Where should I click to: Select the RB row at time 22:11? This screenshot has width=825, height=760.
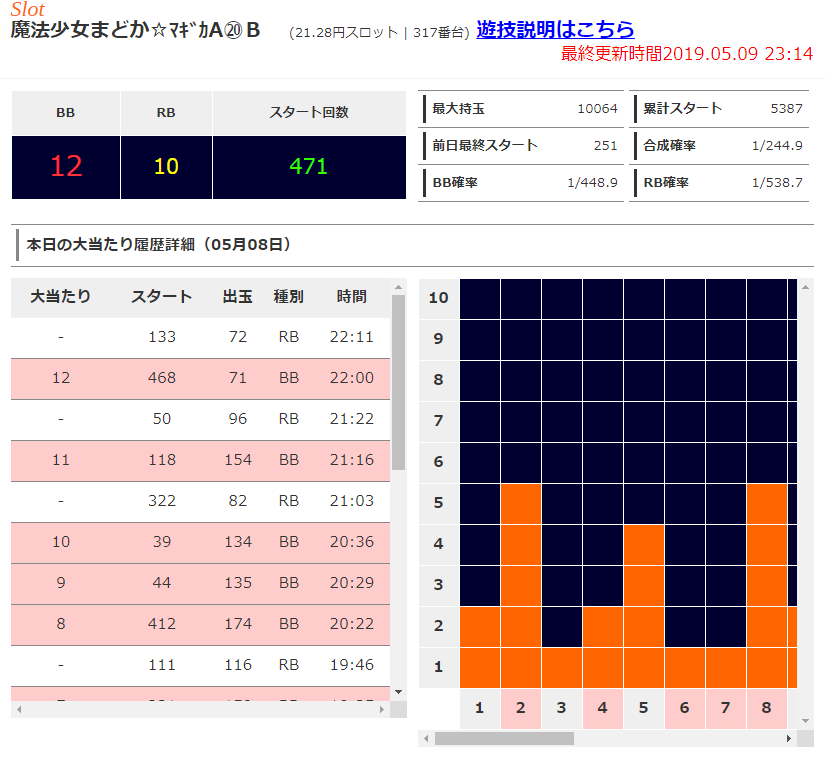pyautogui.click(x=200, y=337)
